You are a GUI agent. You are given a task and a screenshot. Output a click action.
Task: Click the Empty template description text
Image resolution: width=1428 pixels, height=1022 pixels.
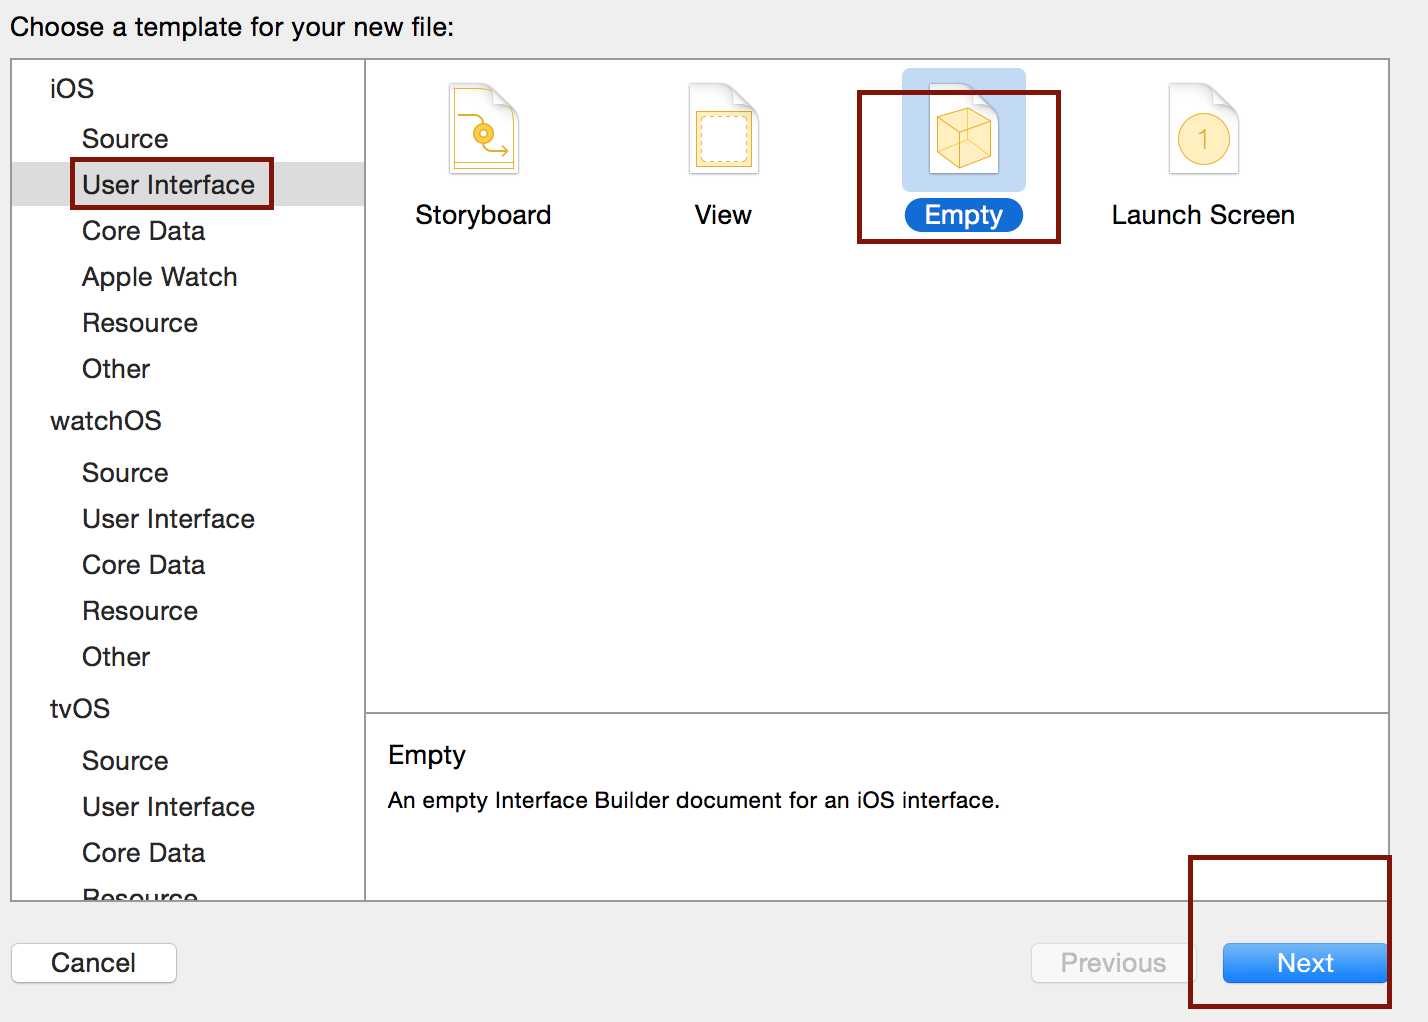coord(694,801)
